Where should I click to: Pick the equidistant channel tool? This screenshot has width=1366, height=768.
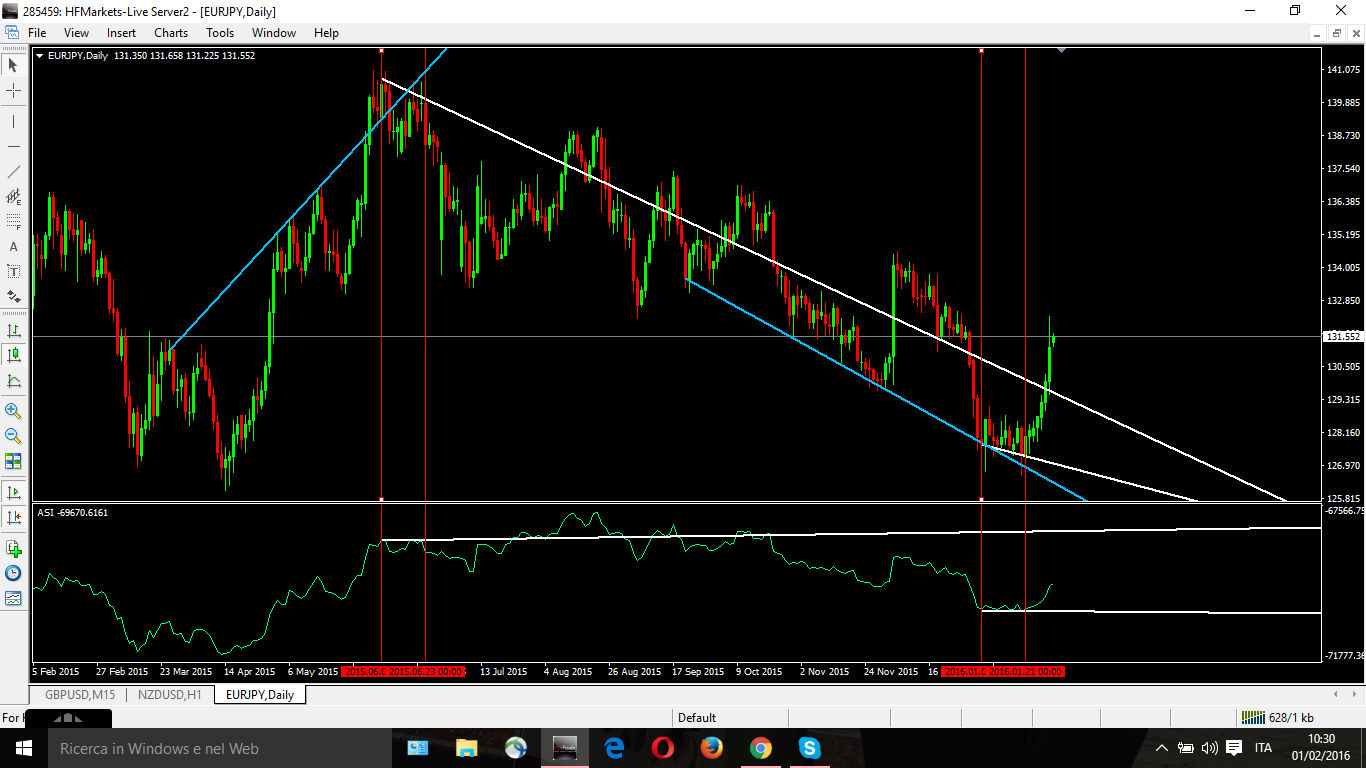[13, 196]
